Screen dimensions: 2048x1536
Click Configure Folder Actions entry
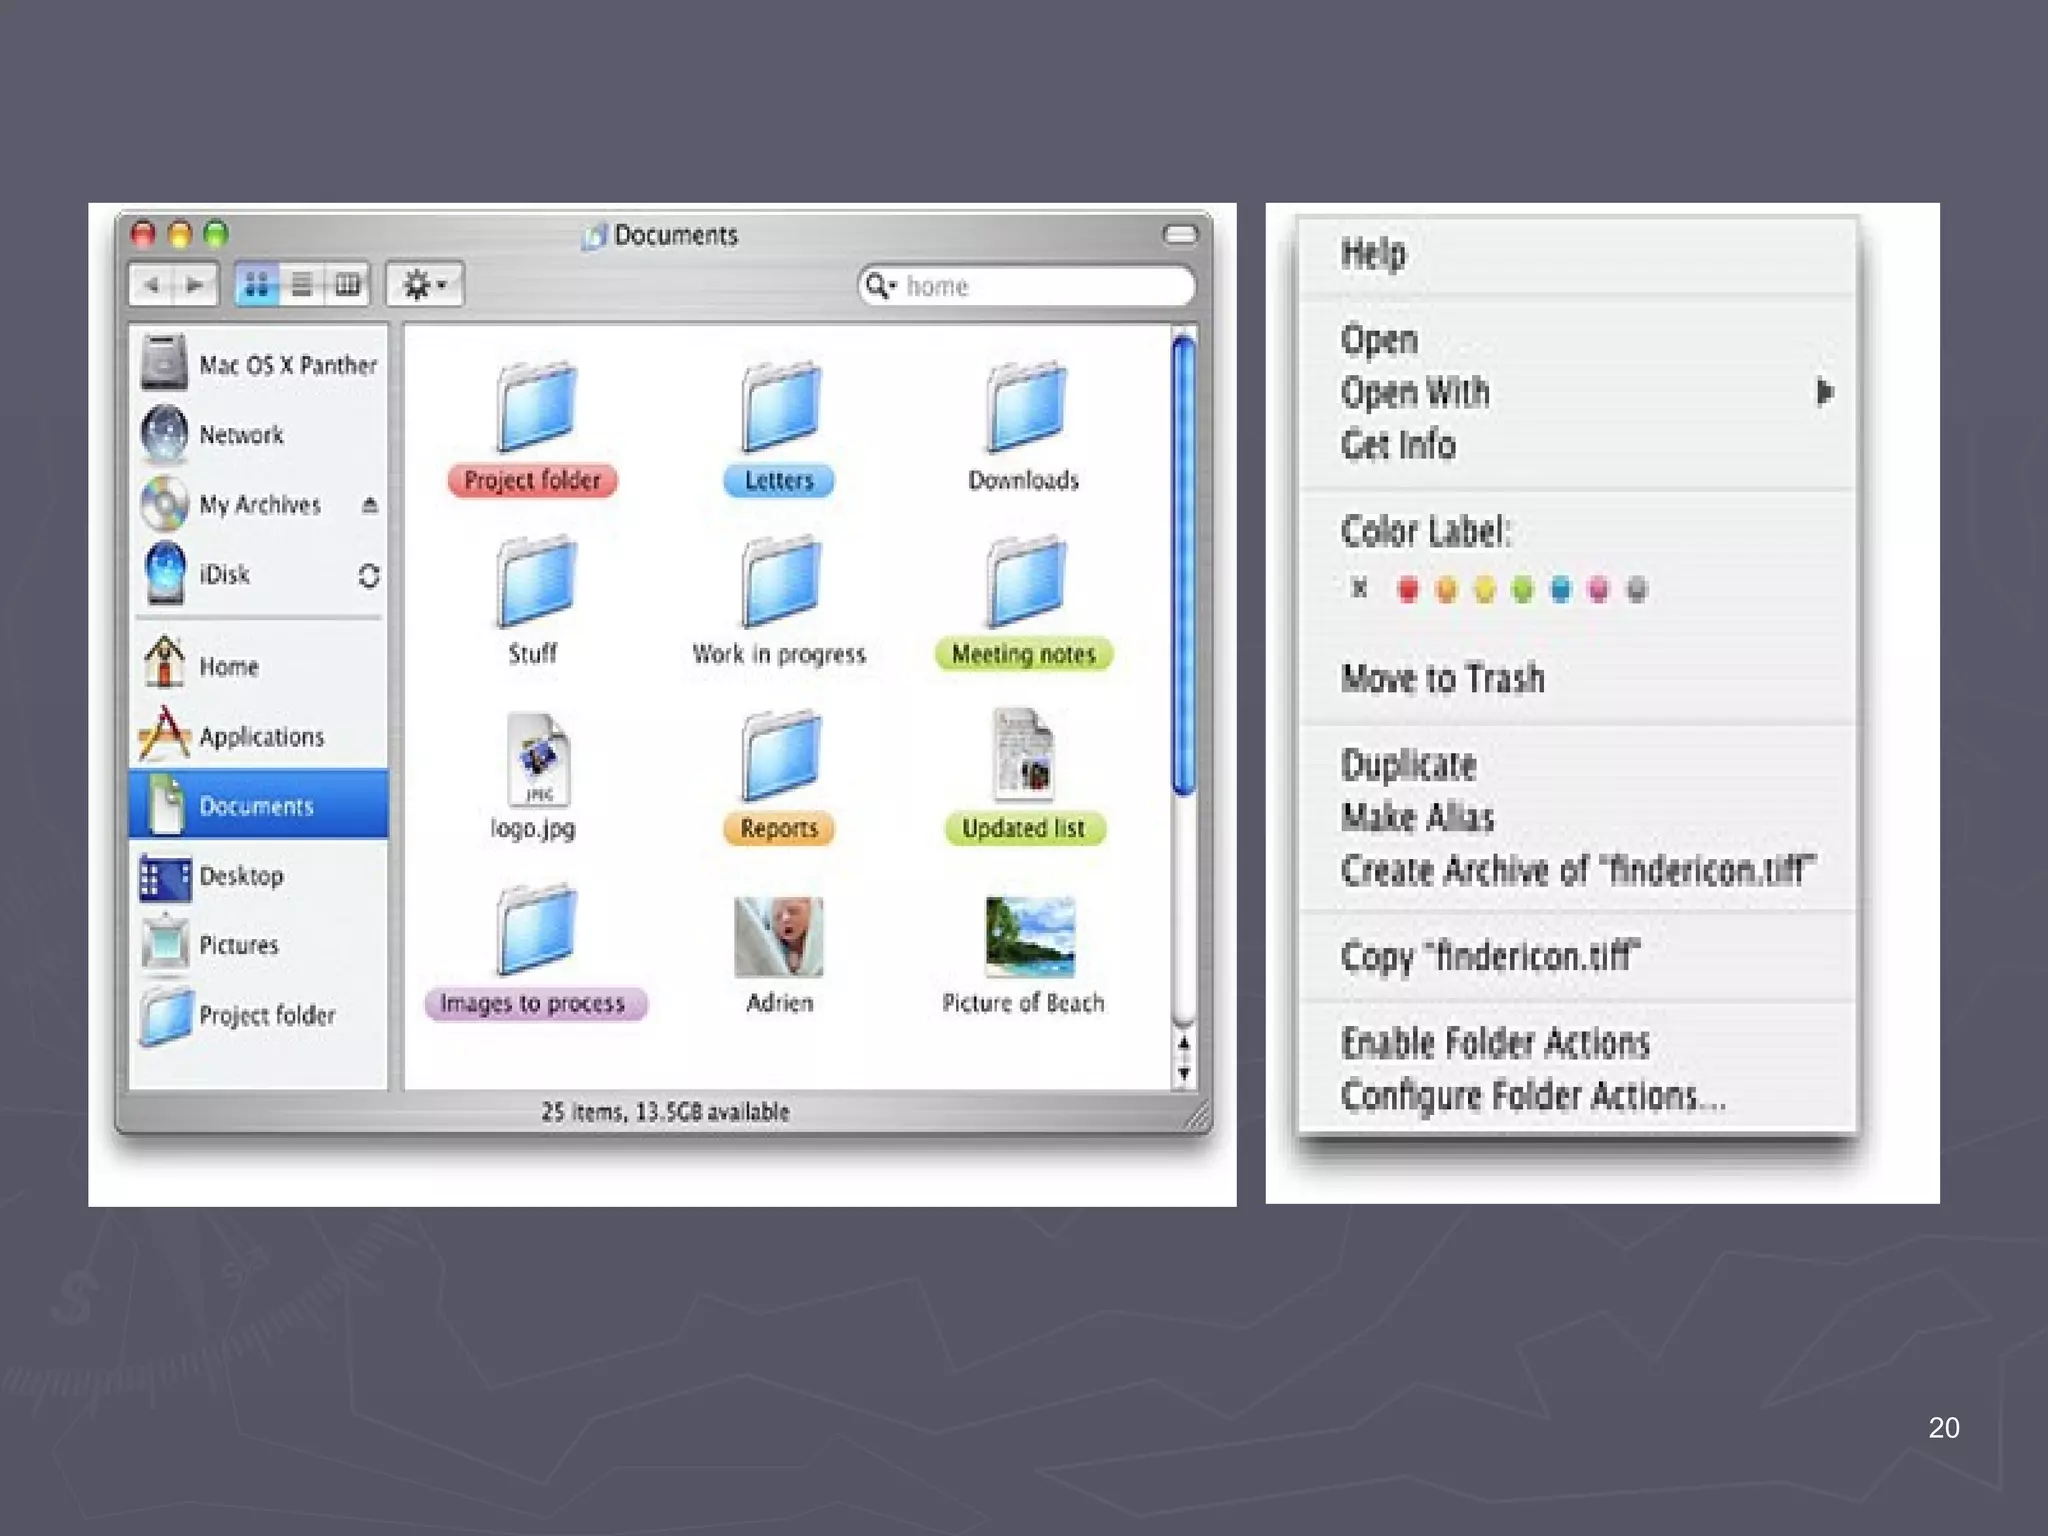(1532, 1096)
